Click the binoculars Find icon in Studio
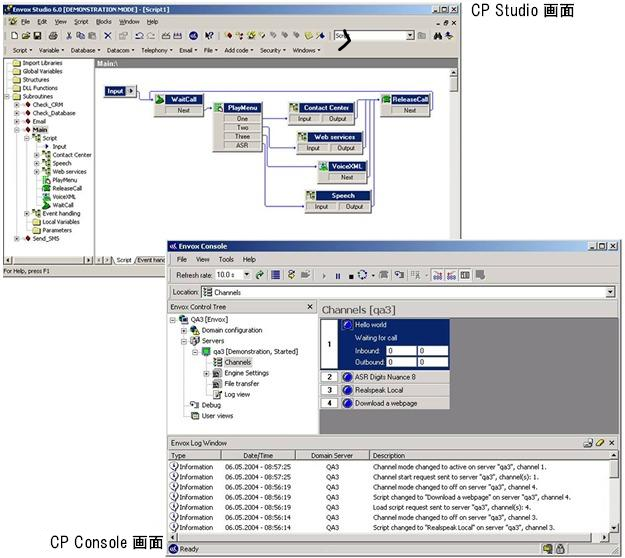Image resolution: width=625 pixels, height=558 pixels. coord(438,35)
